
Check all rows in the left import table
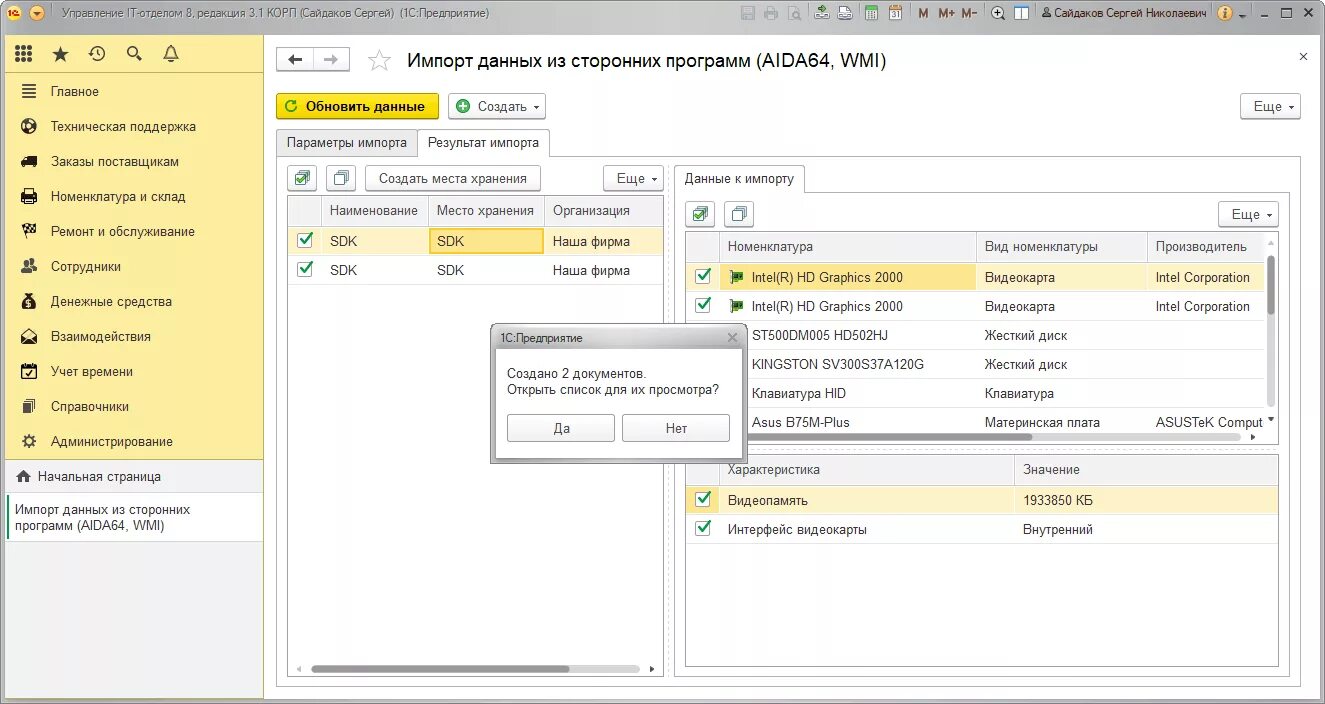coord(302,179)
